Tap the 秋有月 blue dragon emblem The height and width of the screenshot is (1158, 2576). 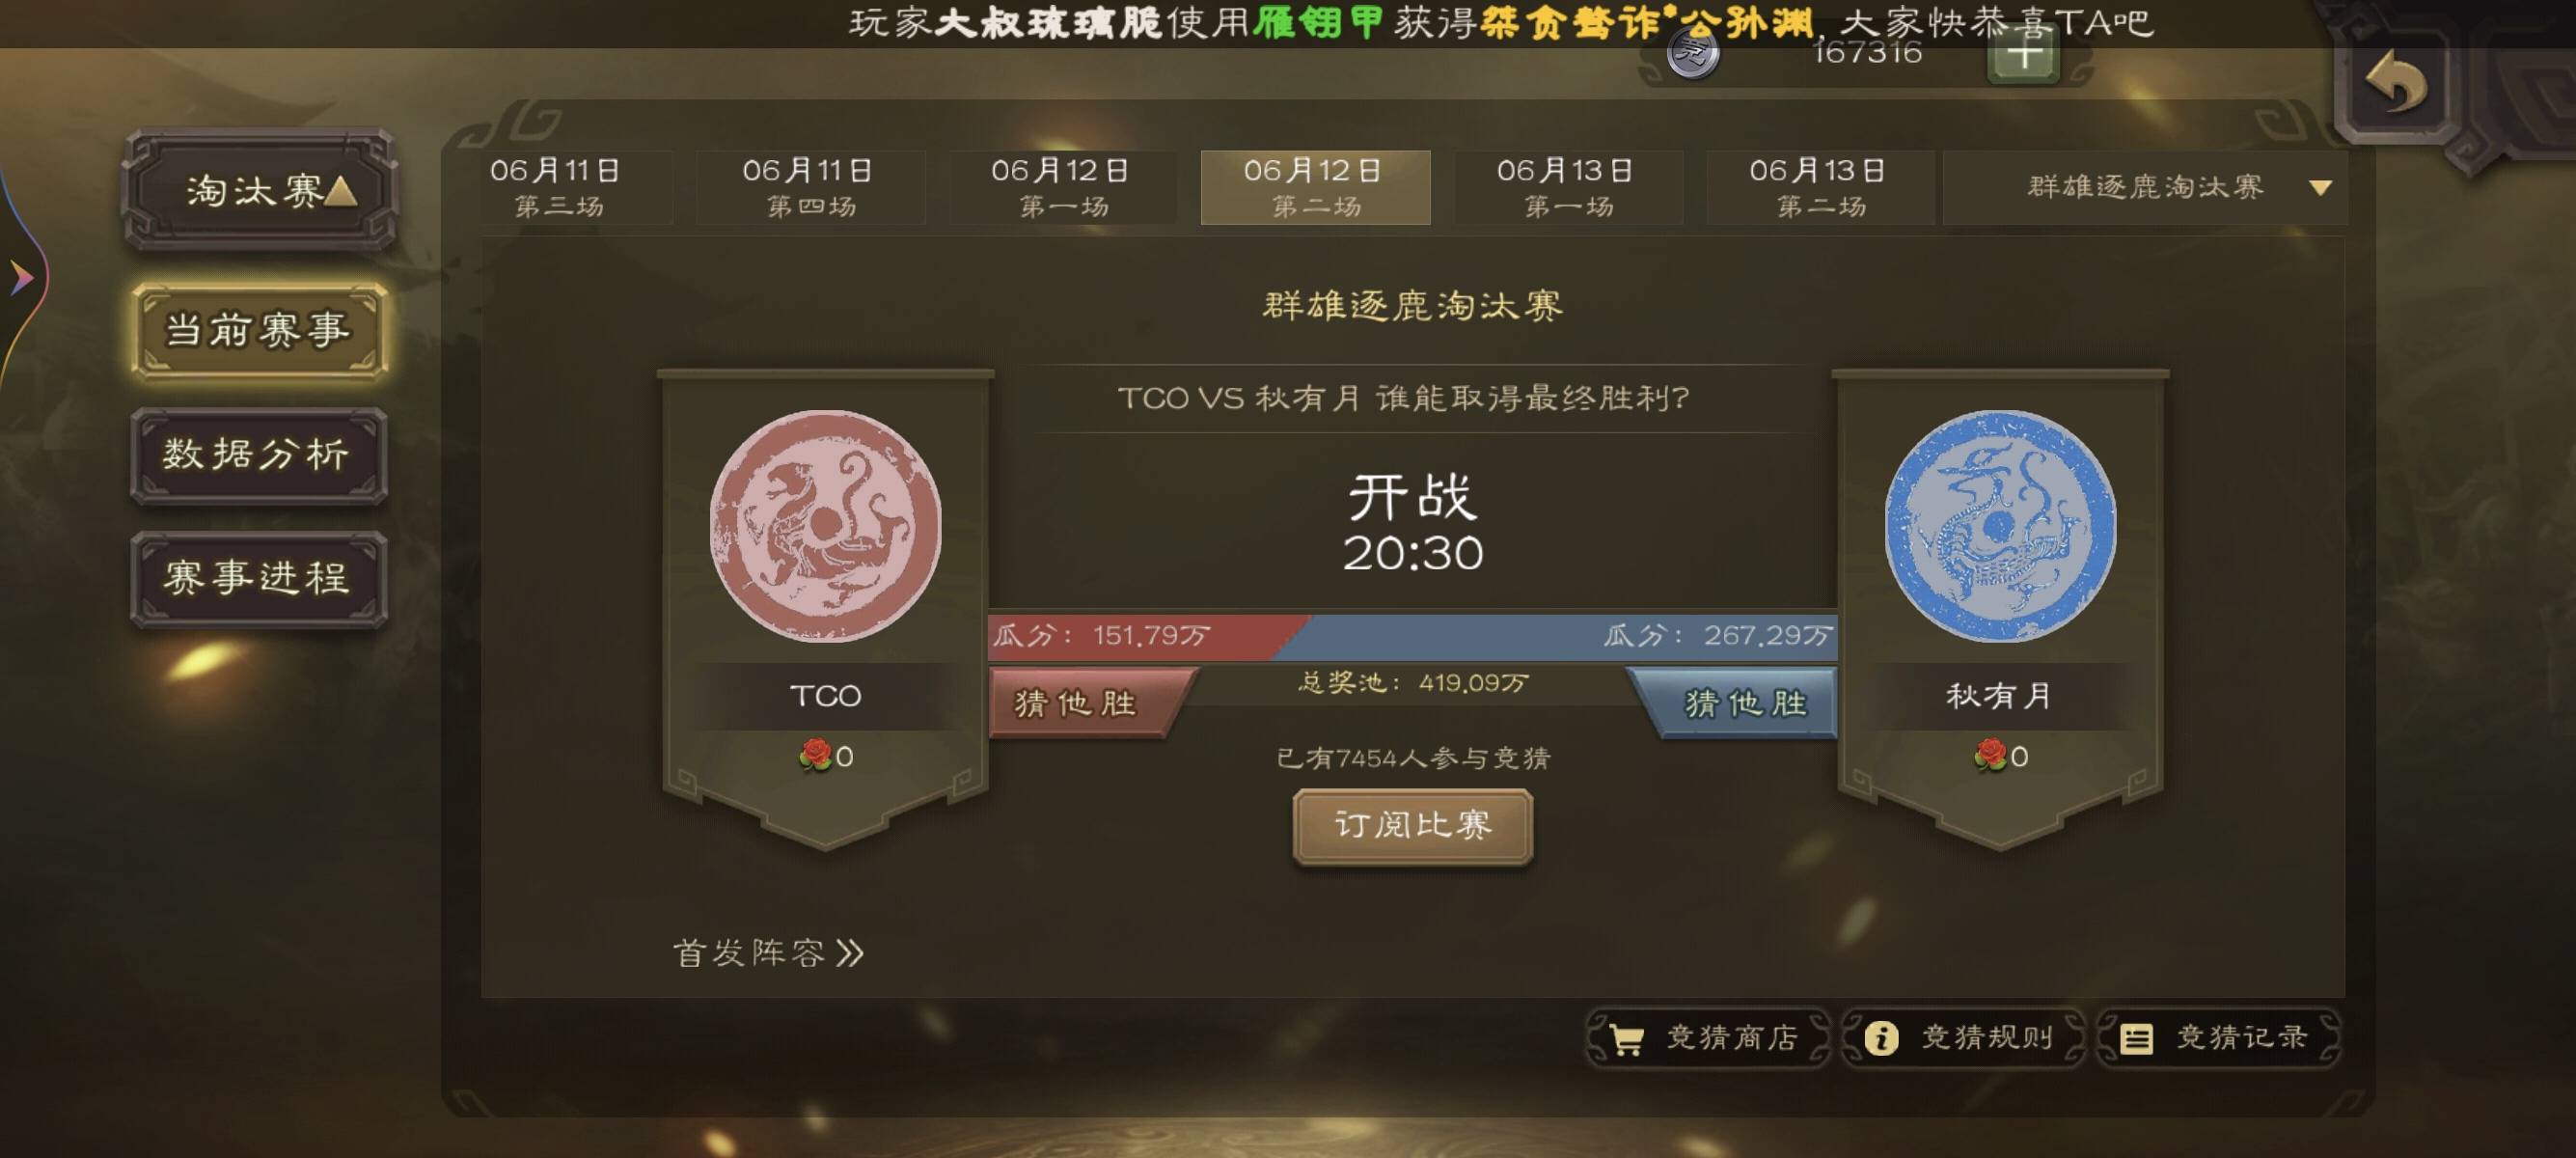pyautogui.click(x=2000, y=526)
